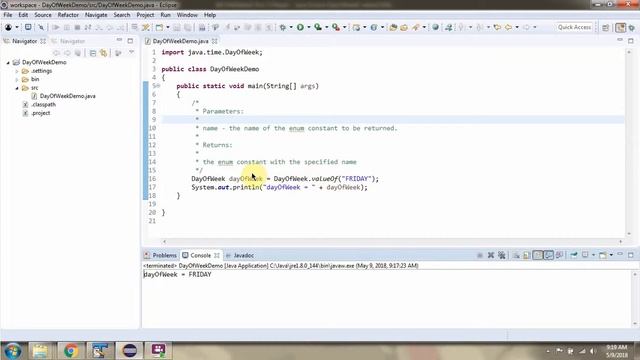640x360 pixels.
Task: Click Run External Tools toolbar icon
Action: [x=336, y=27]
